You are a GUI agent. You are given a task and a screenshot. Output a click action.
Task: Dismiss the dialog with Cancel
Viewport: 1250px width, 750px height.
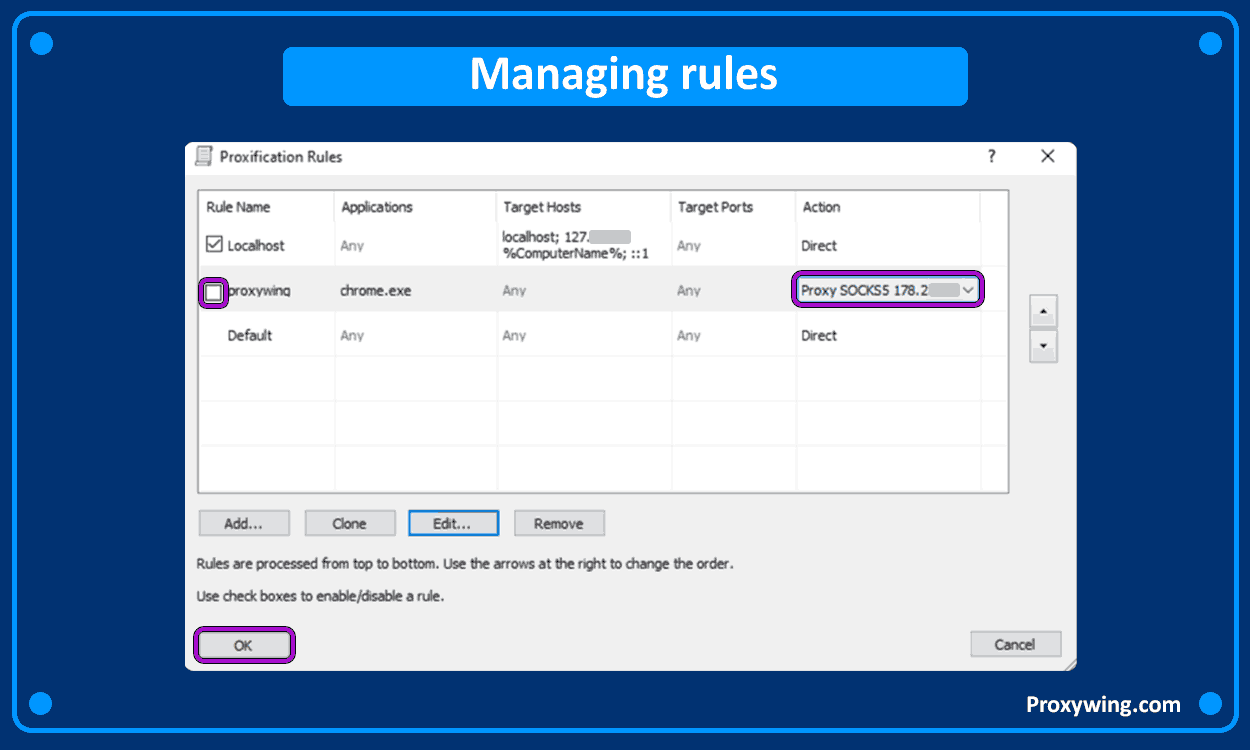pos(1015,643)
